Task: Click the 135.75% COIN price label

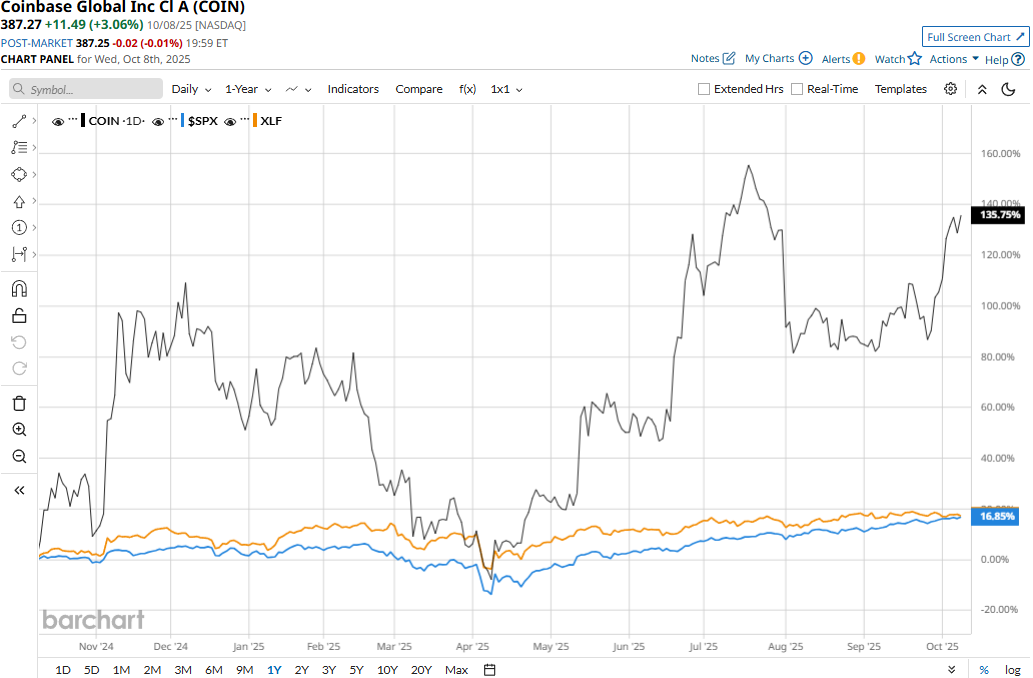Action: 999,215
